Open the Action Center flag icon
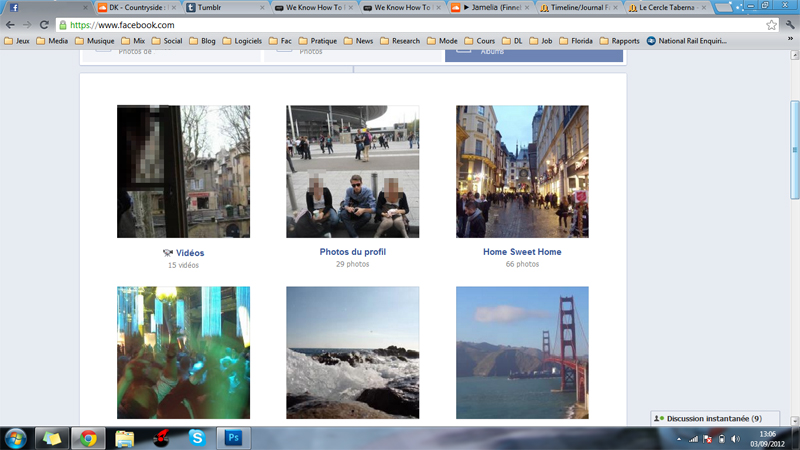Image resolution: width=800 pixels, height=450 pixels. click(707, 439)
